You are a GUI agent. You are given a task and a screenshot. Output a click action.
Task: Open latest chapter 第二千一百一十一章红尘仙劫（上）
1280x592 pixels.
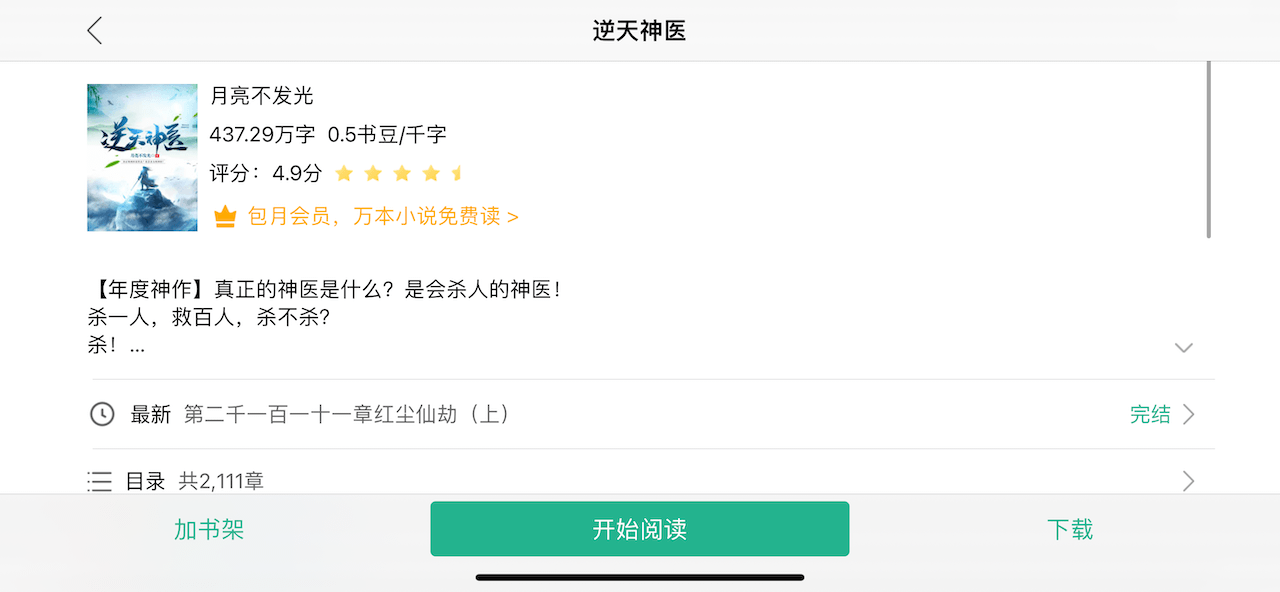[x=348, y=414]
